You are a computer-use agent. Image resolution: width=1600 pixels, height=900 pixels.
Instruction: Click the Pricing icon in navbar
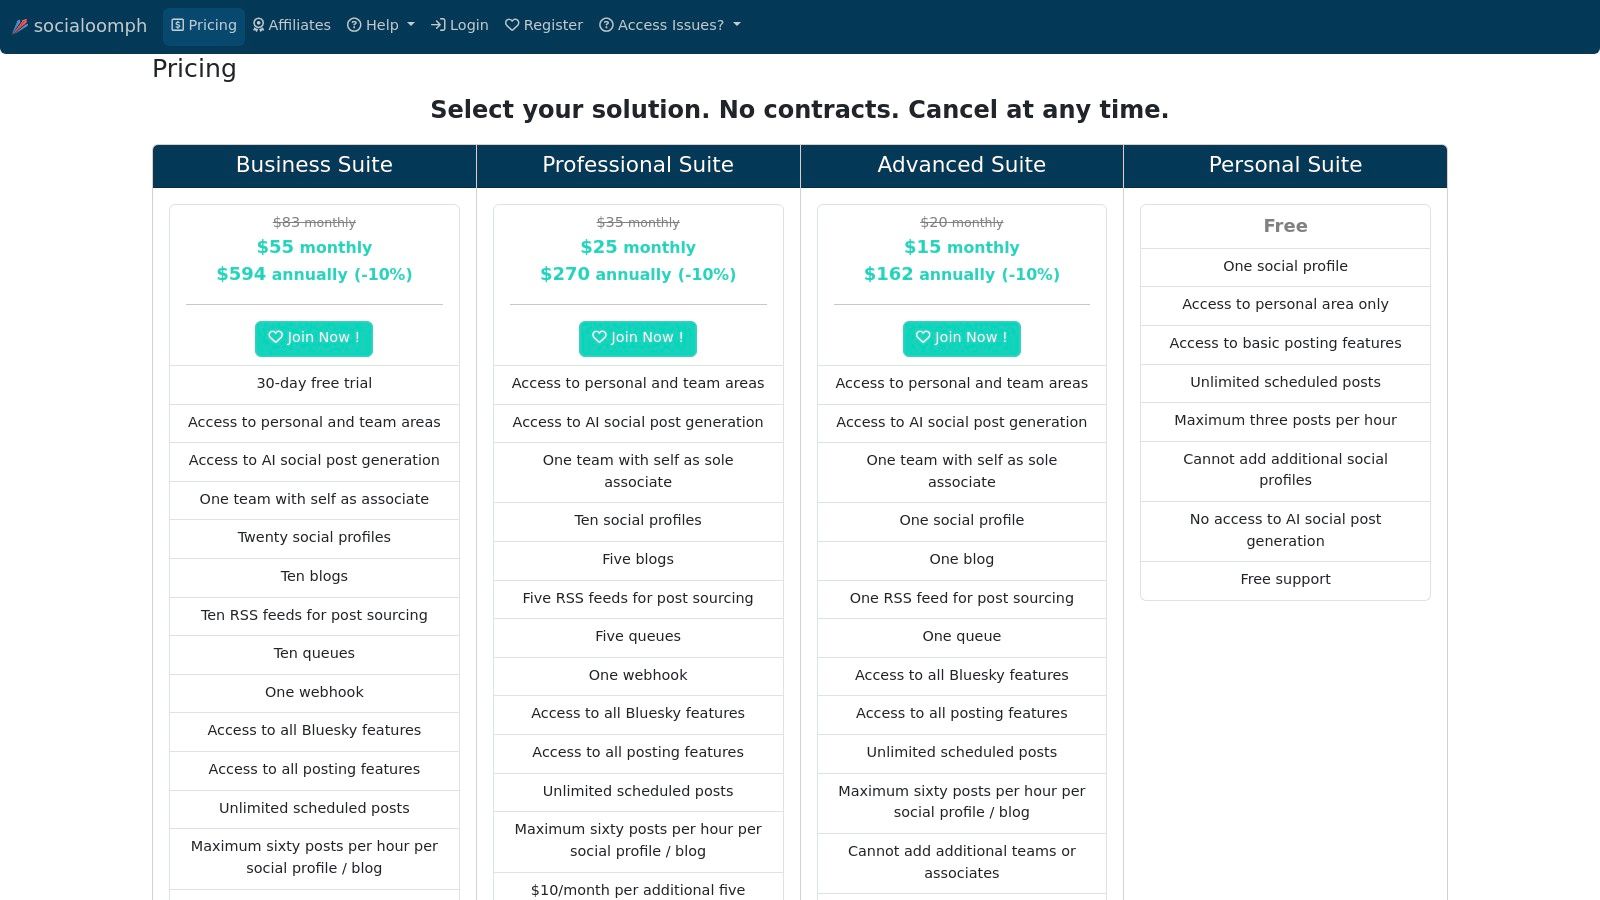point(178,25)
